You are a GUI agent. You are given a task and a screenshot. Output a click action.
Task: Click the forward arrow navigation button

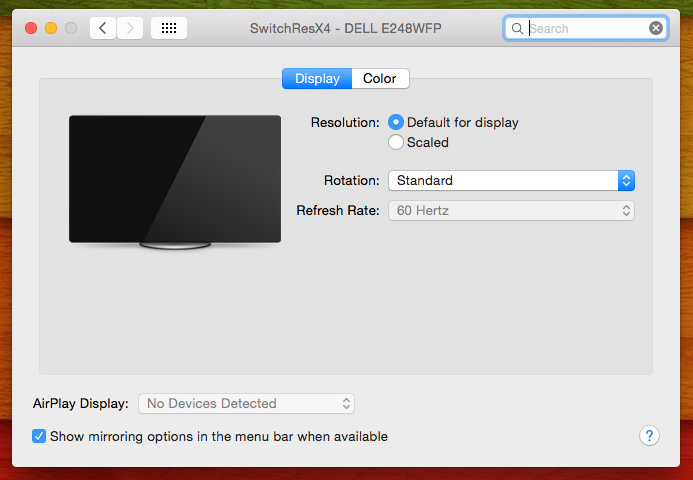130,29
